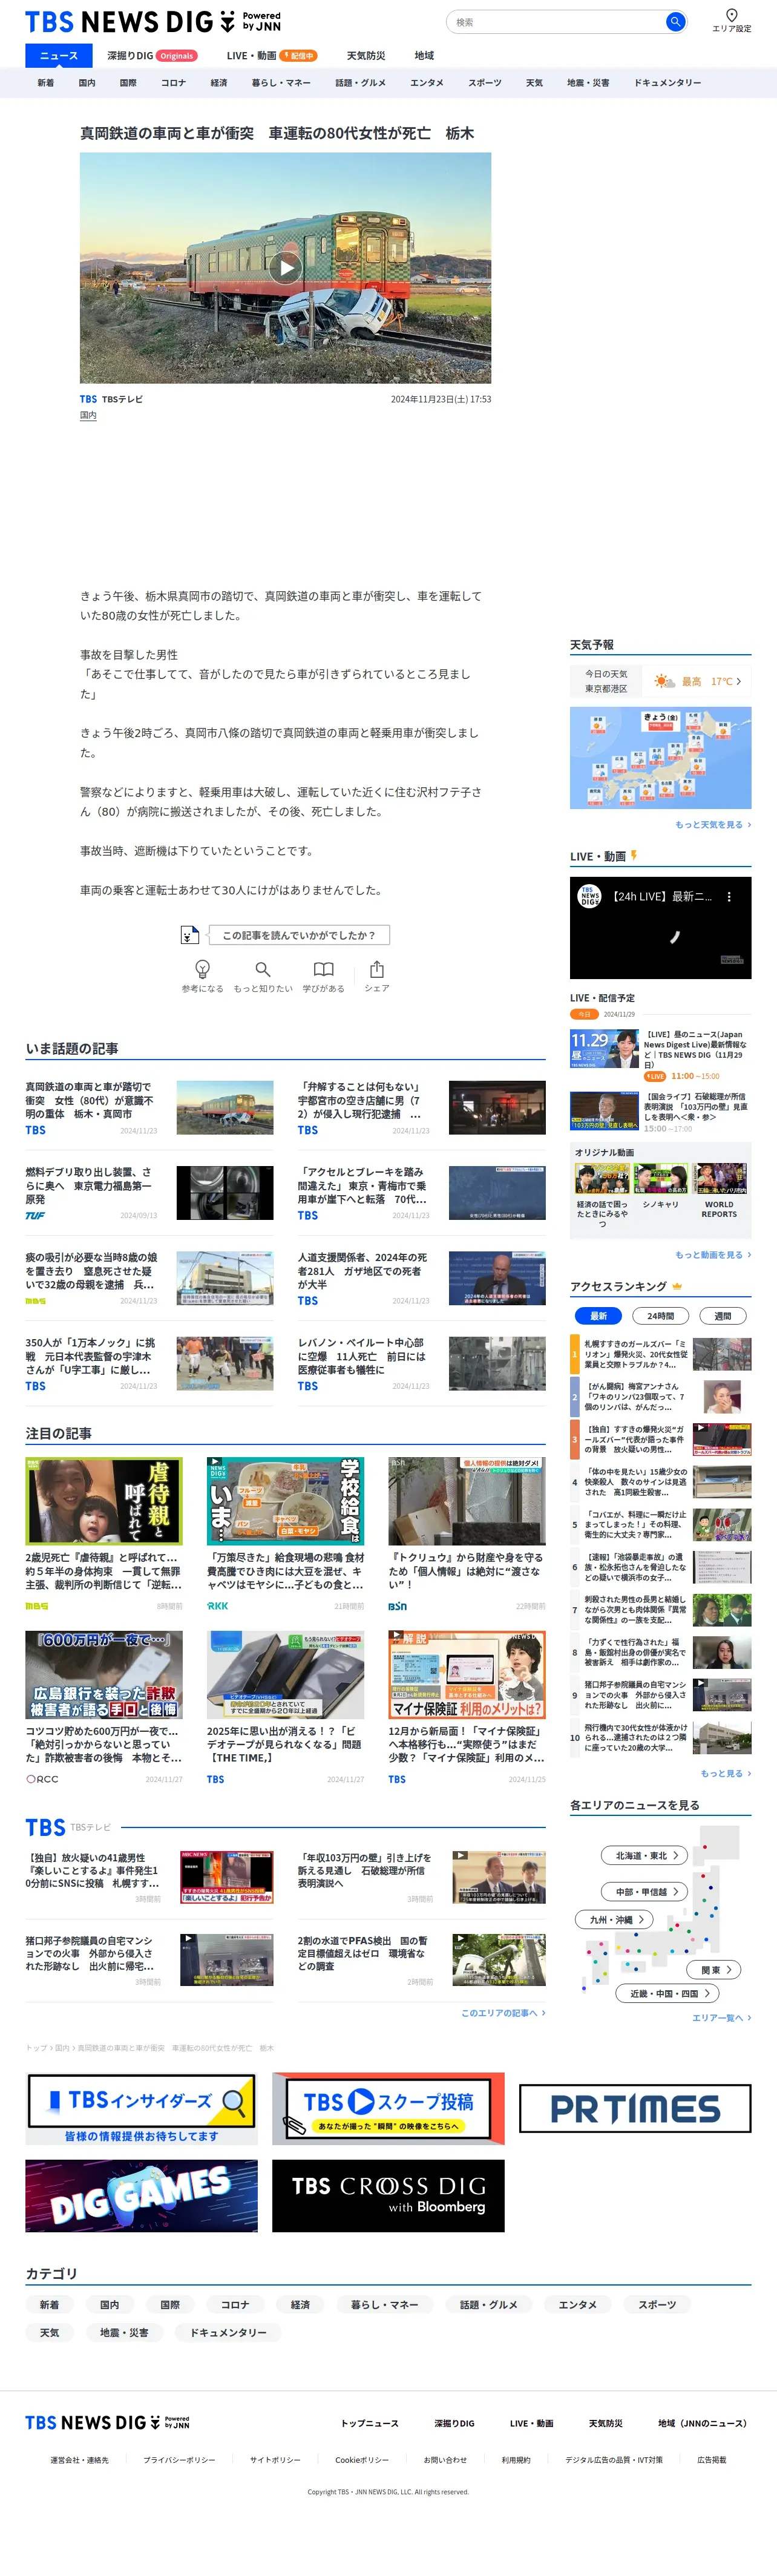777x2576 pixels.
Task: Open the 九州・沖縄 area news
Action: coord(615,1919)
